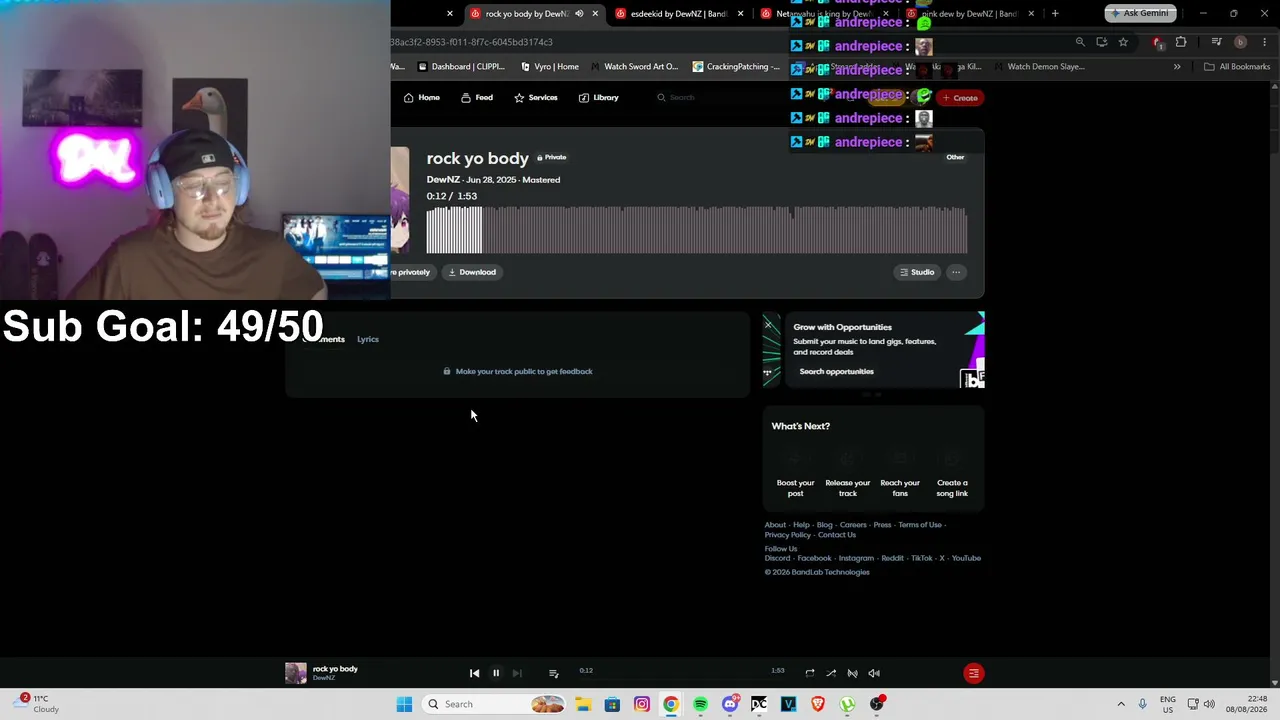Open the YouTube follow link
This screenshot has height=720, width=1280.
966,558
